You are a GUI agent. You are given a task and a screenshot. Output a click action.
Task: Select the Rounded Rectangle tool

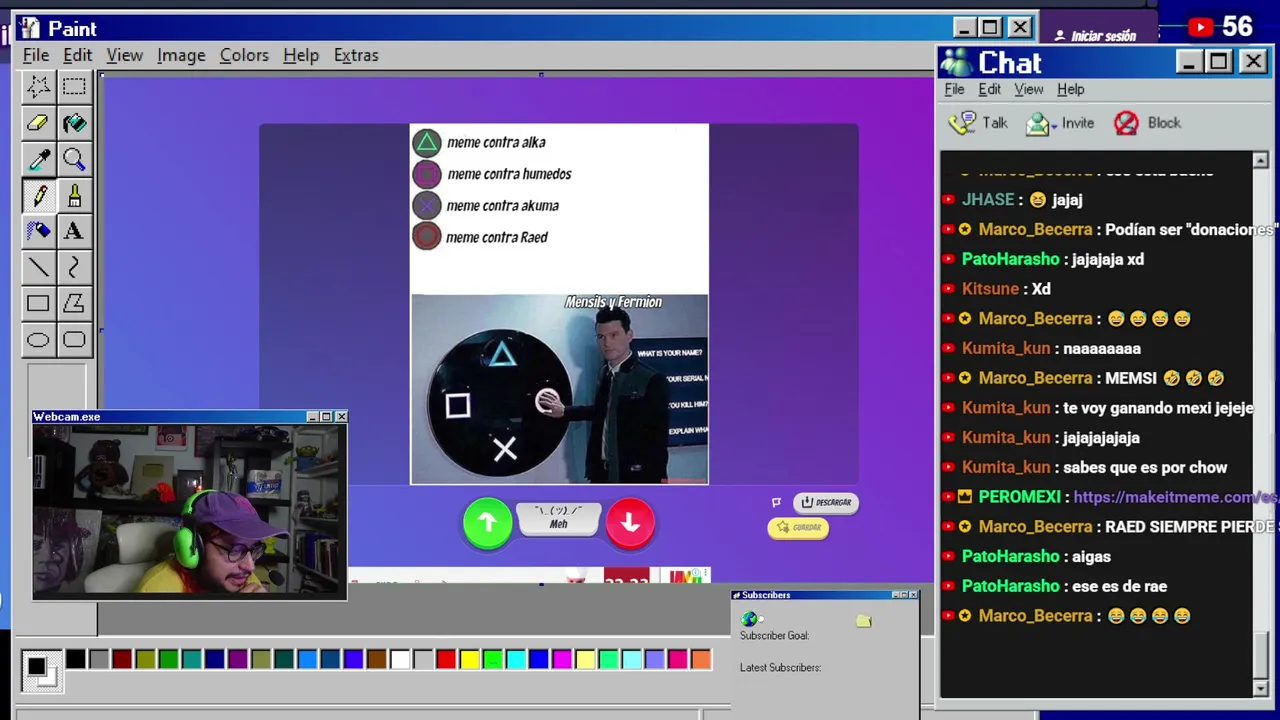(74, 340)
